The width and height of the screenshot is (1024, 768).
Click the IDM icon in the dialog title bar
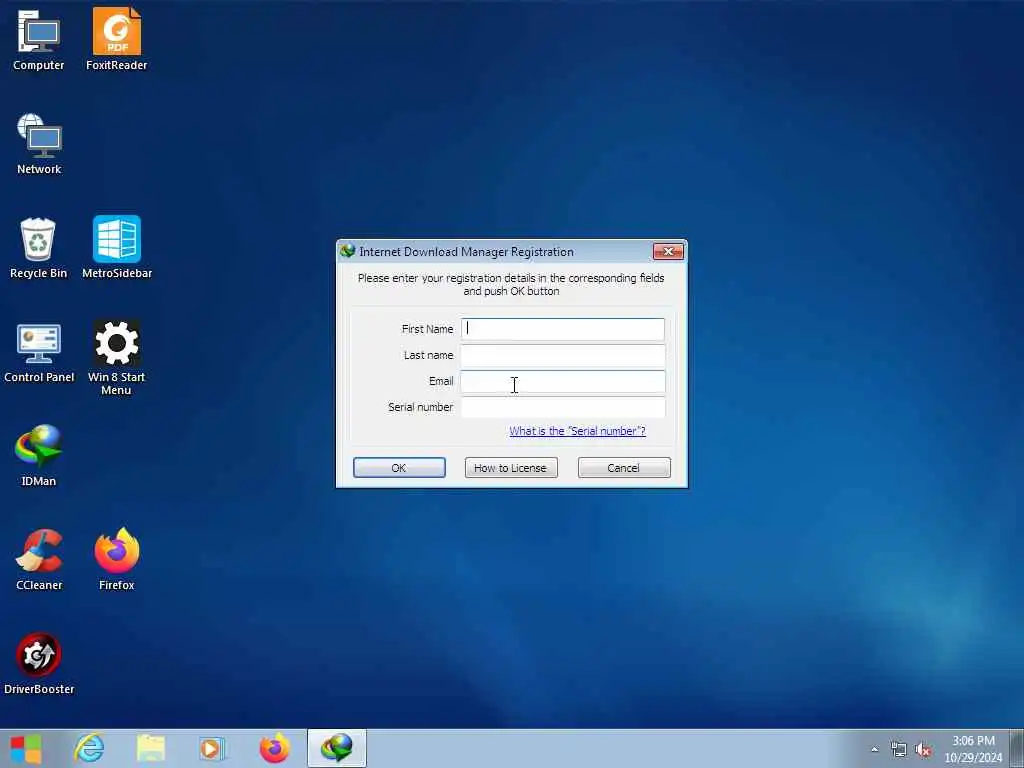click(x=347, y=251)
